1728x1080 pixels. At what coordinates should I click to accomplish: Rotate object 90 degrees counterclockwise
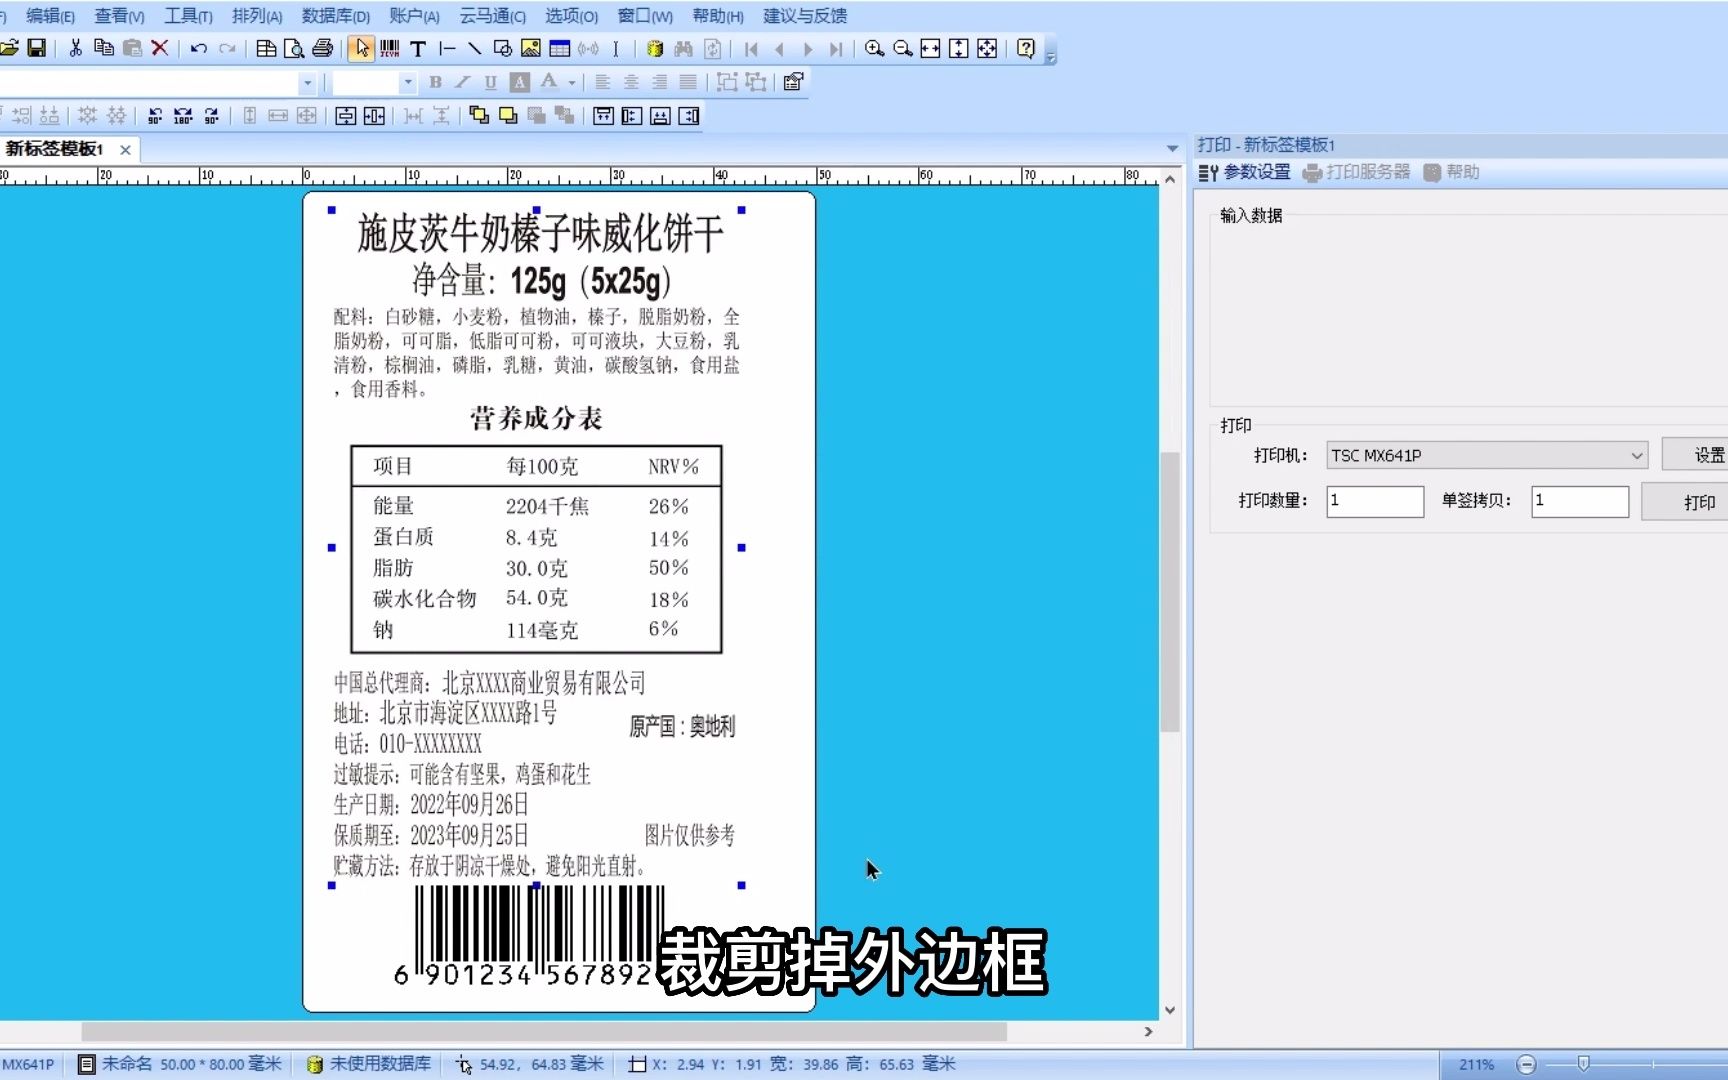[x=155, y=116]
